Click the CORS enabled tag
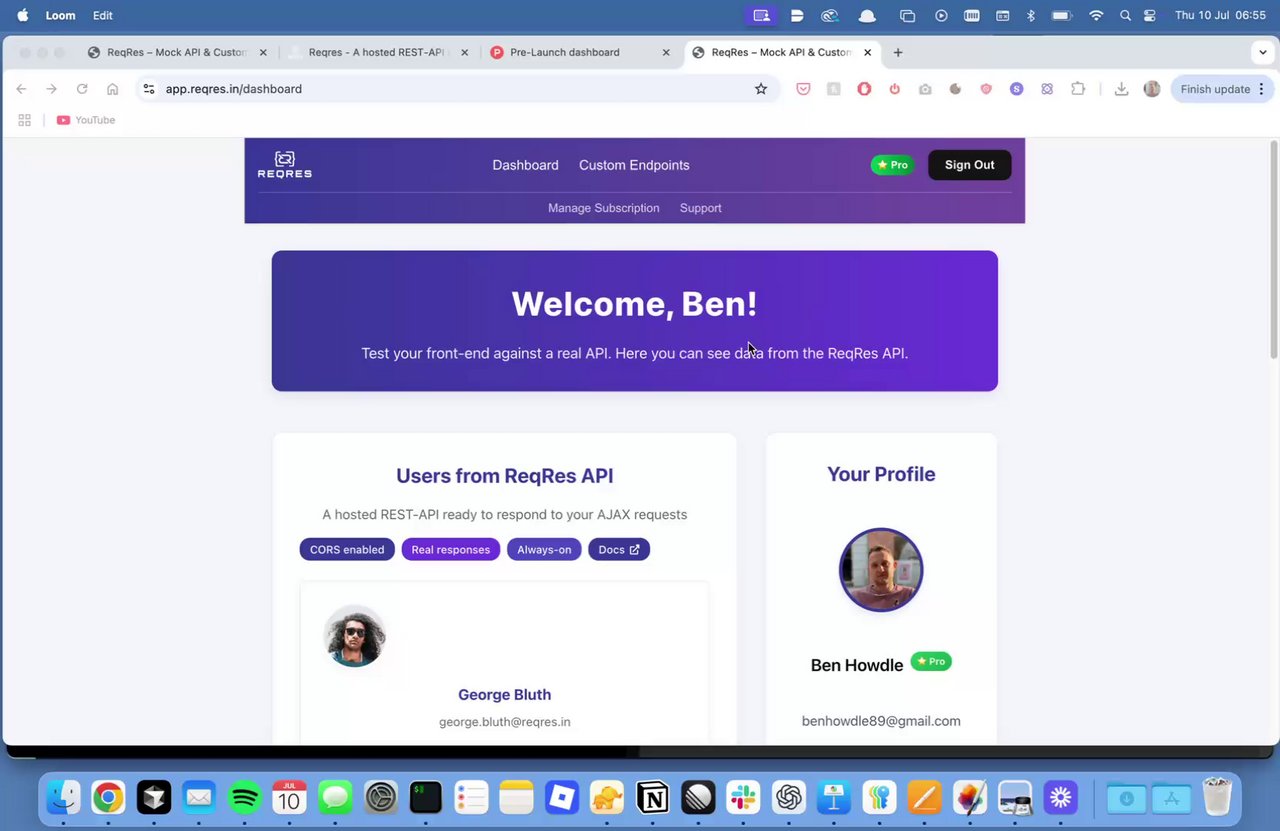 (347, 549)
